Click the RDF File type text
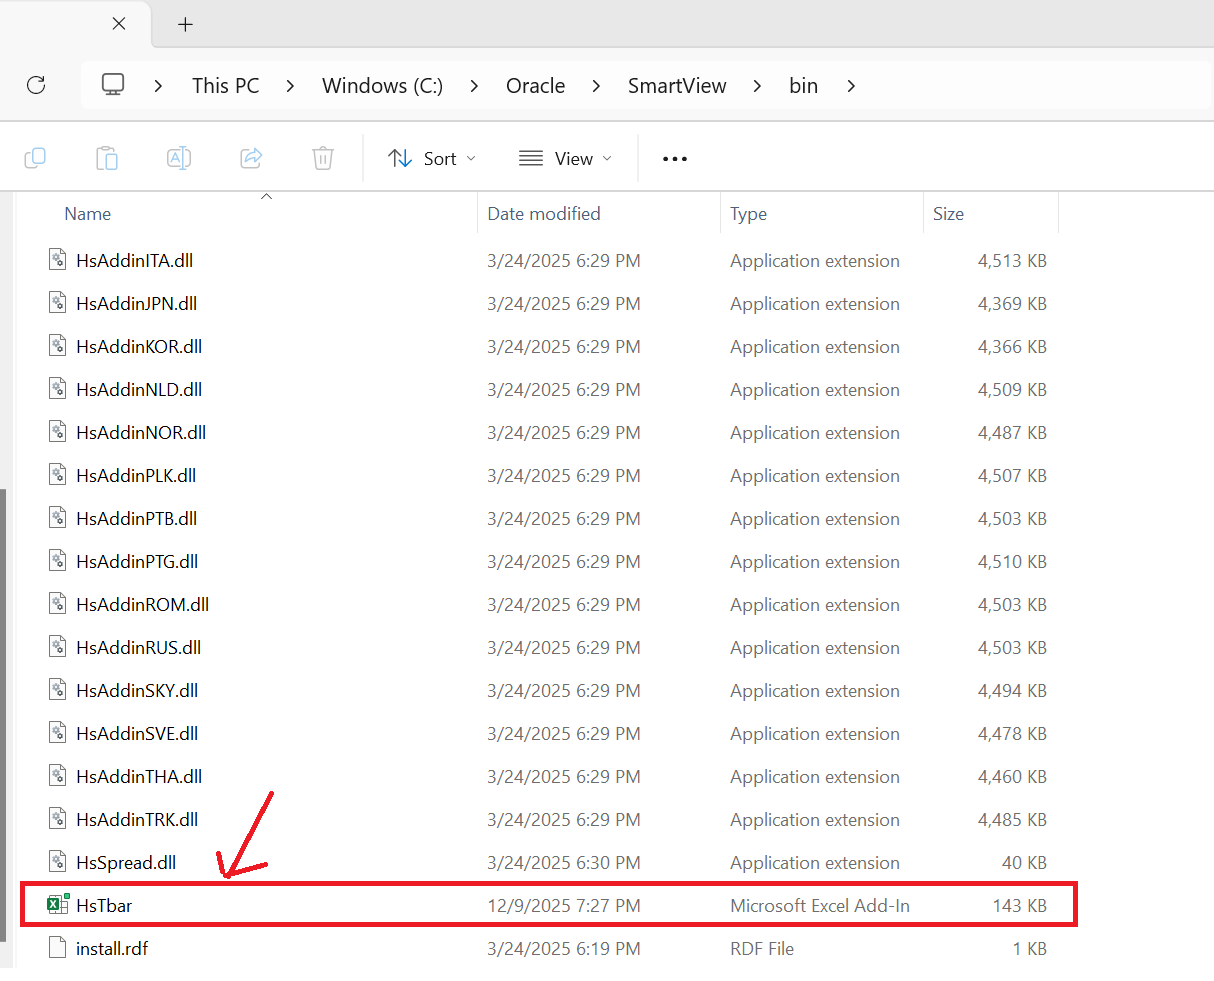The height and width of the screenshot is (981, 1214). [x=762, y=948]
